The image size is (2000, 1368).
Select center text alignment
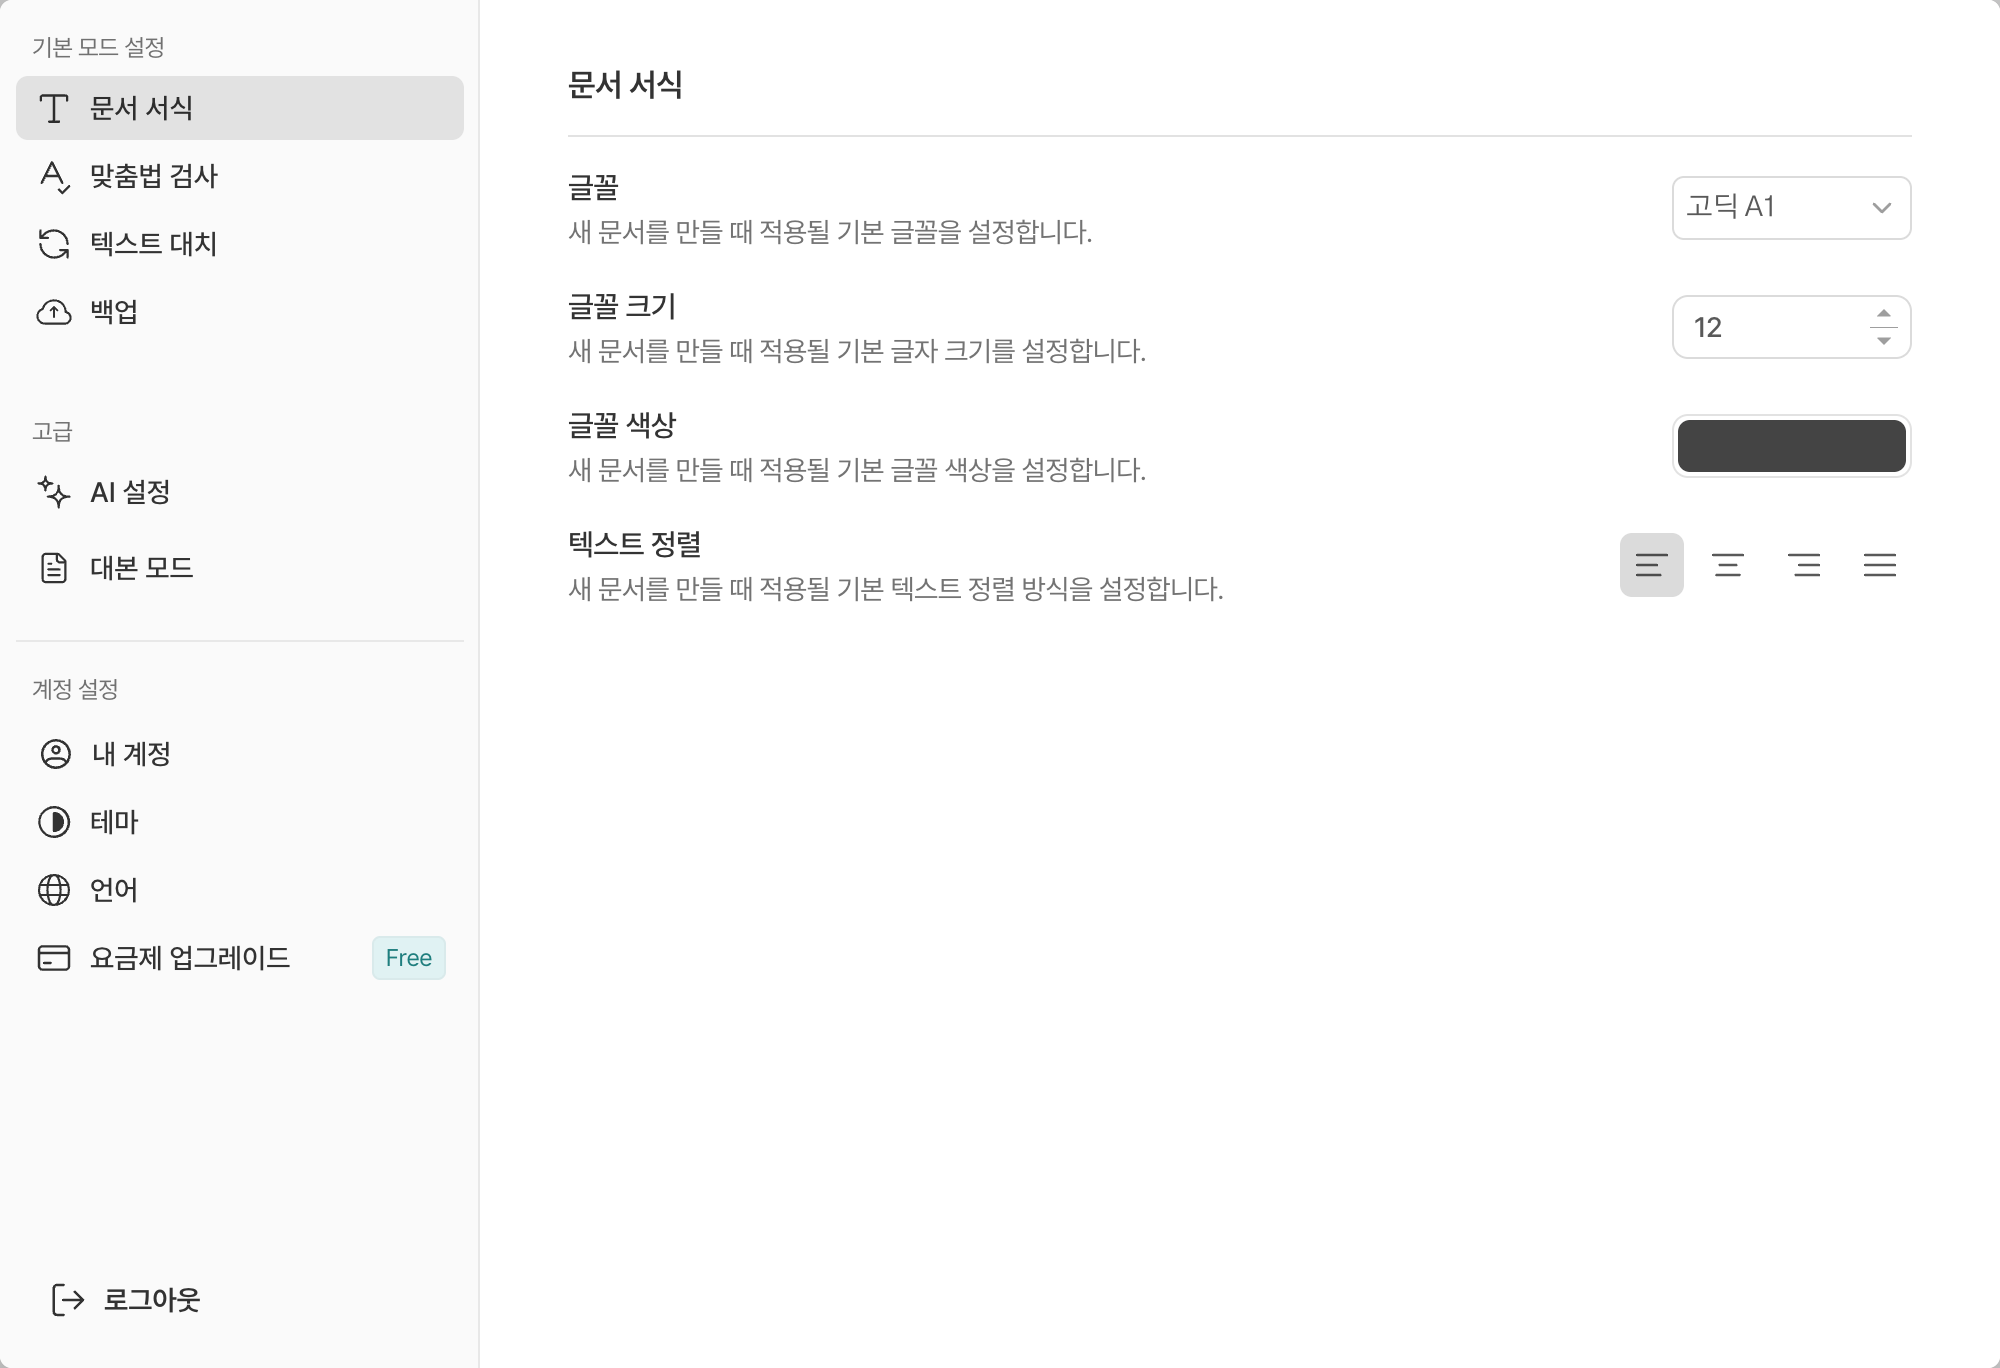[x=1728, y=565]
